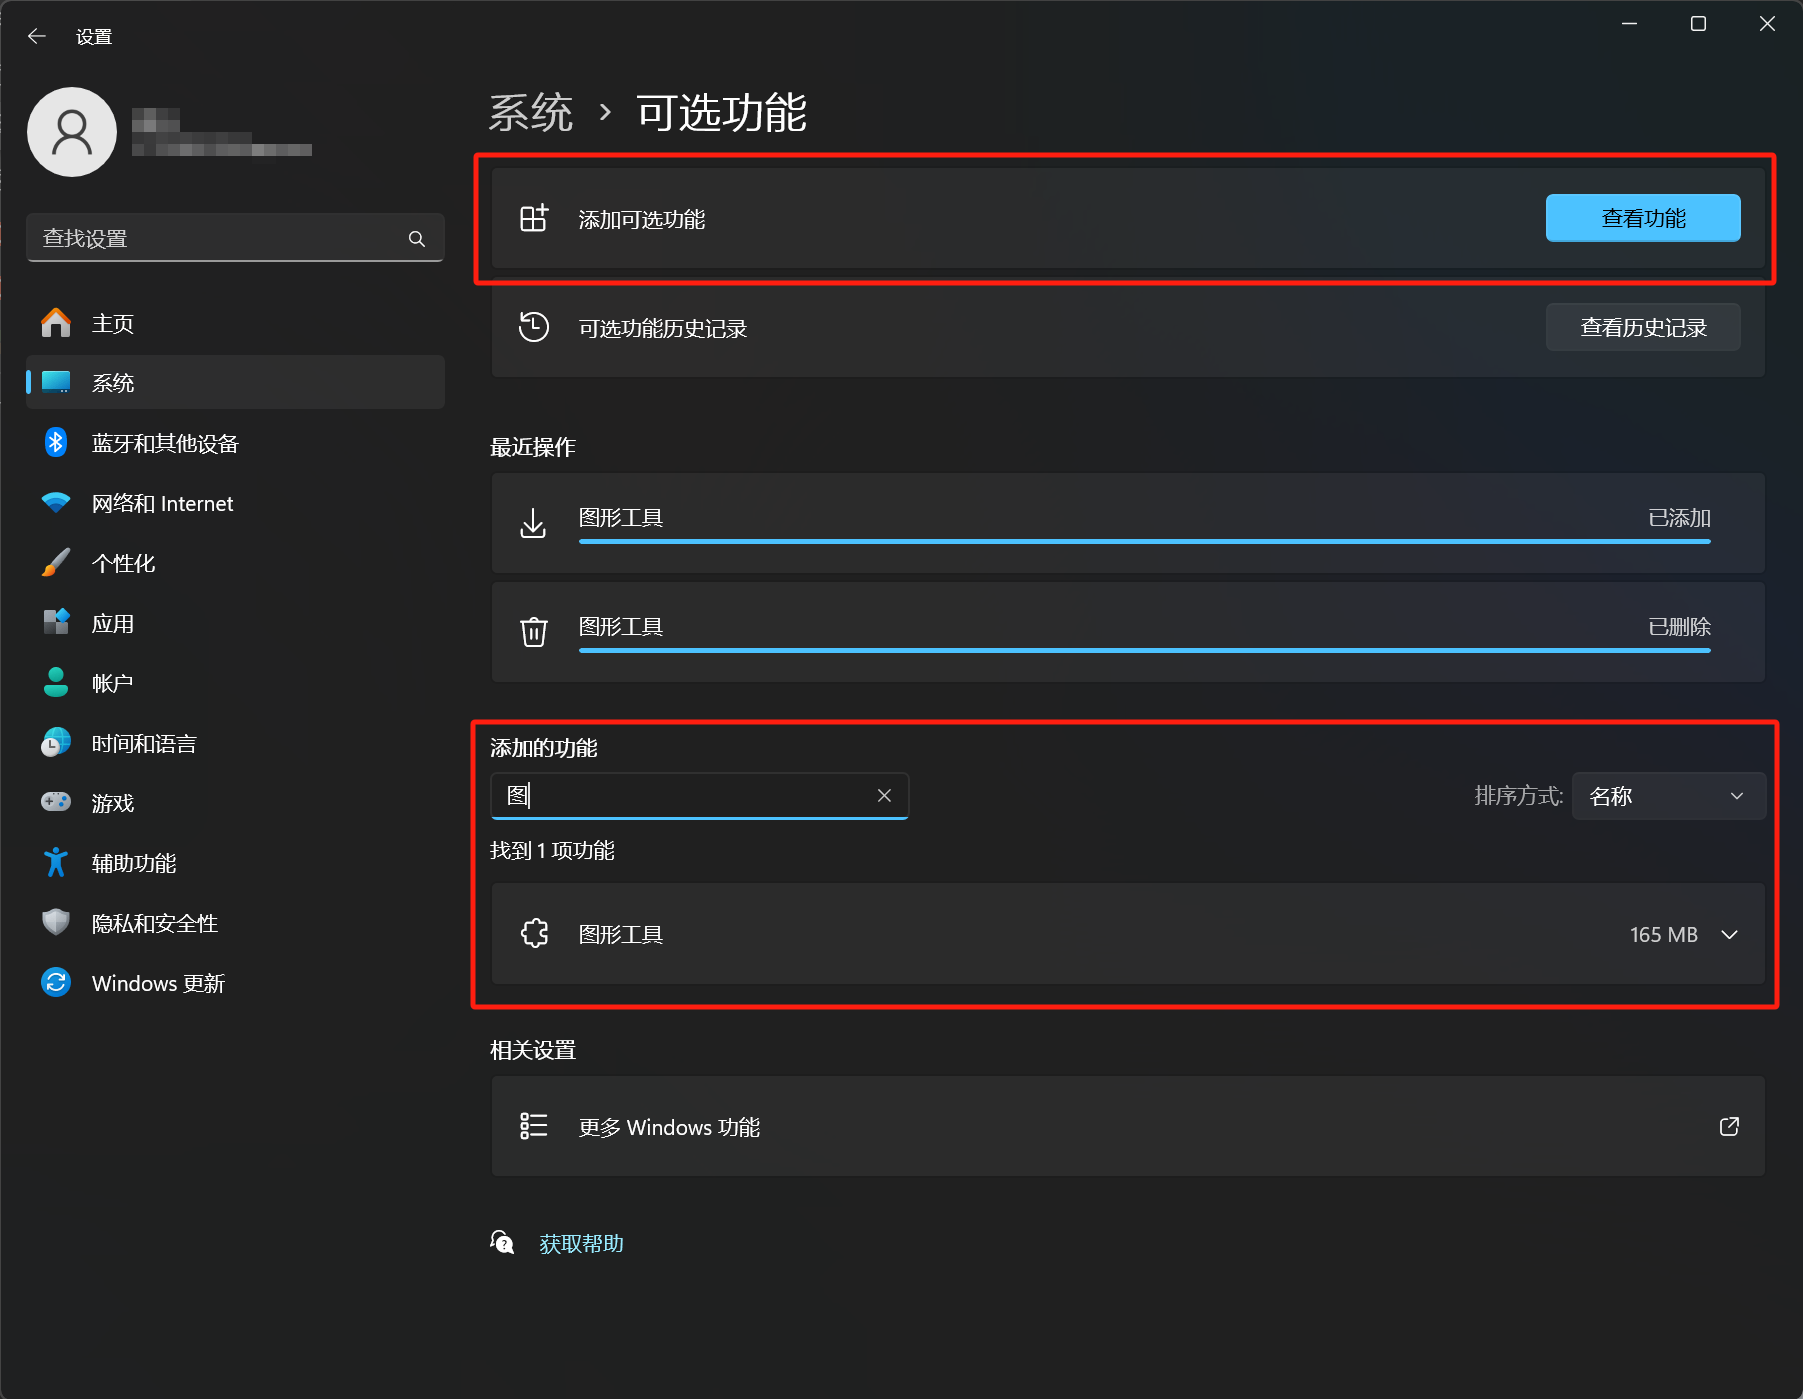Click the Windows 更新 refresh icon
The width and height of the screenshot is (1803, 1399).
coord(56,982)
